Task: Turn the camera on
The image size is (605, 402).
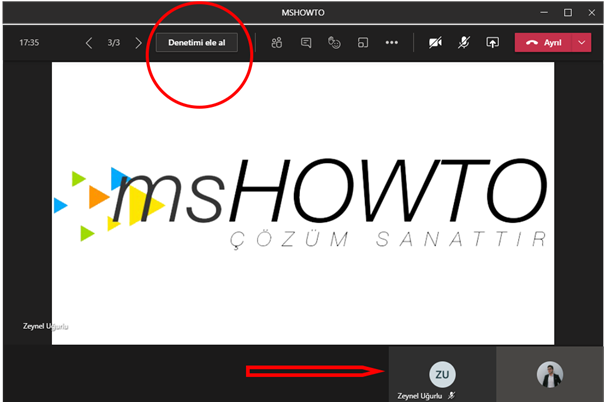Action: point(435,42)
